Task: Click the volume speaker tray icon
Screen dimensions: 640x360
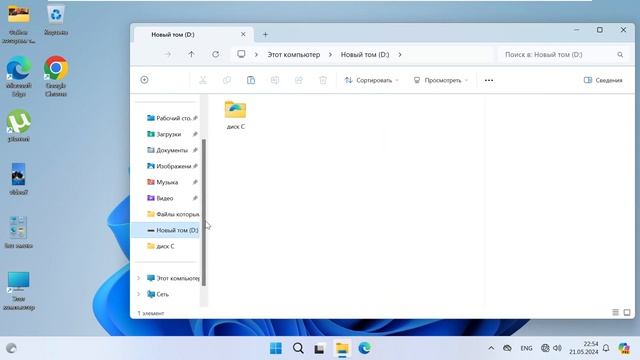Action: 557,348
